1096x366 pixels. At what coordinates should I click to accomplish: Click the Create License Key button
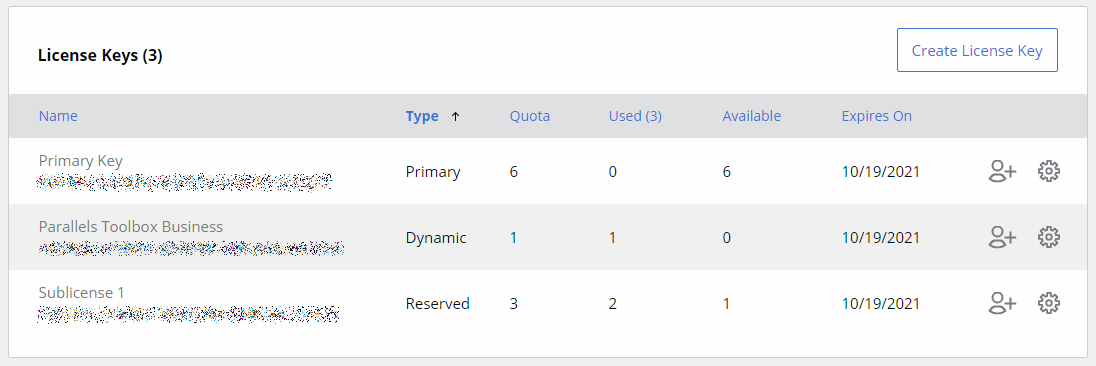pyautogui.click(x=977, y=50)
